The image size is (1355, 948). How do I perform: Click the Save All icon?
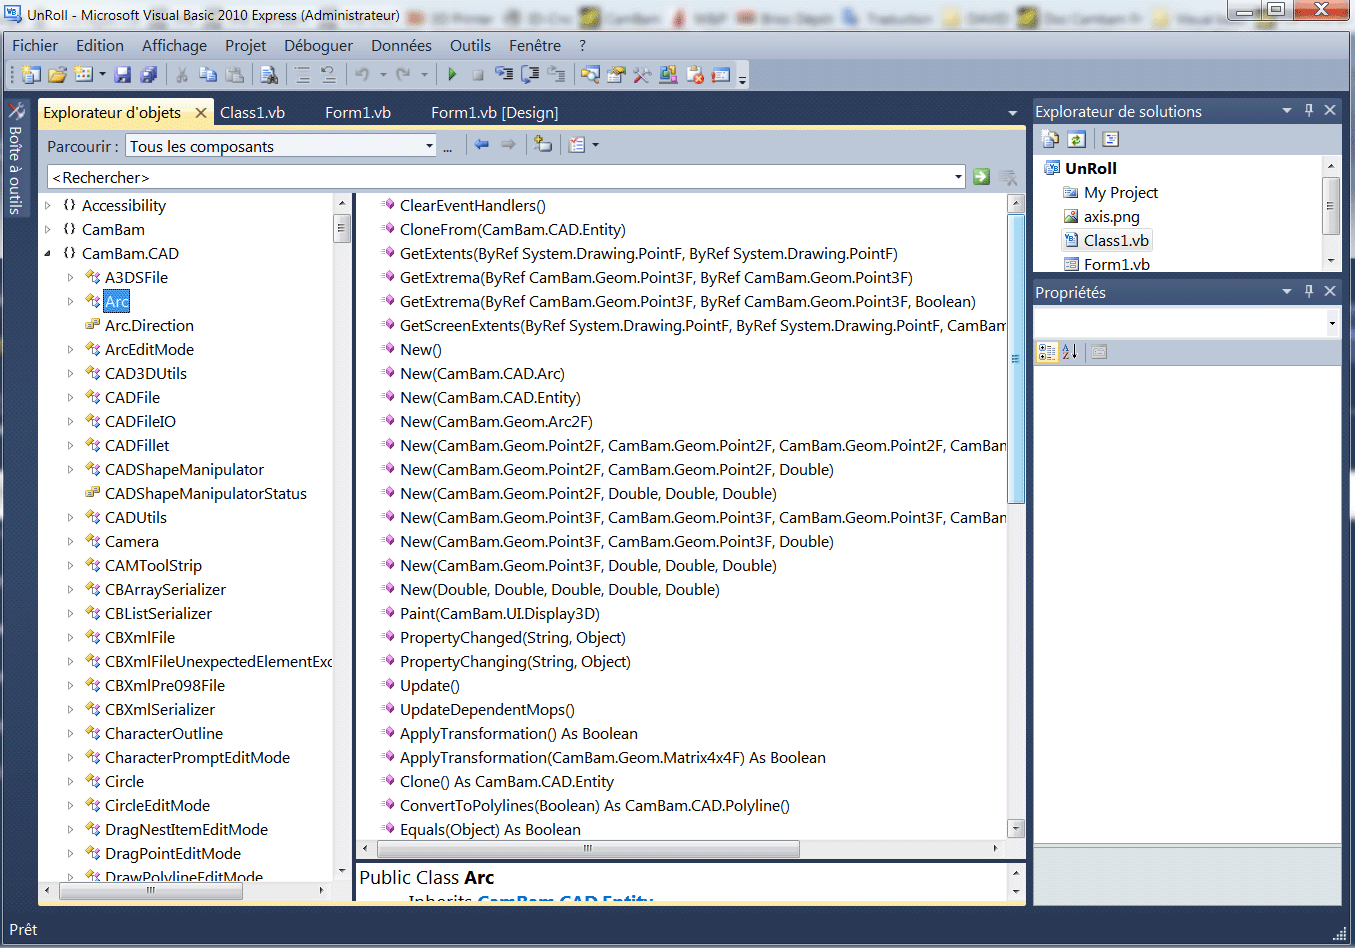[x=149, y=75]
